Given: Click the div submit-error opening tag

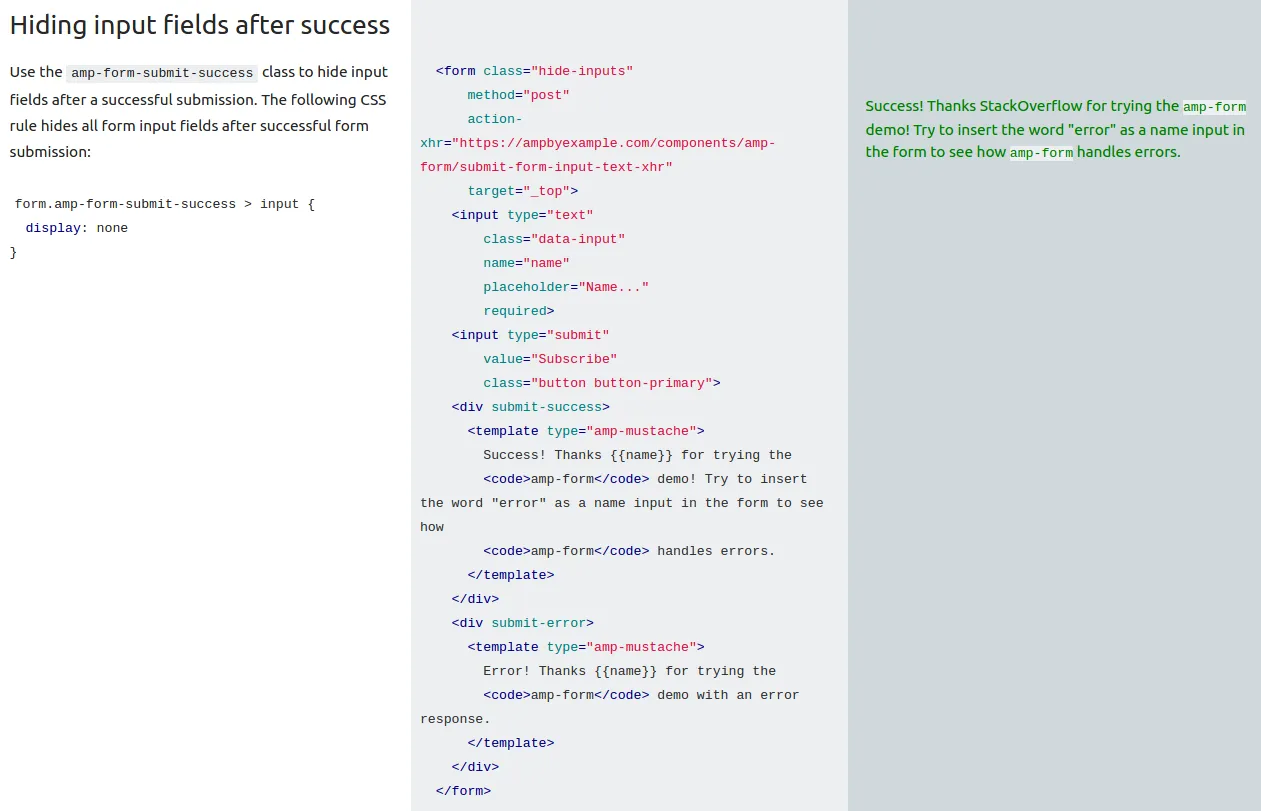Looking at the screenshot, I should point(522,623).
